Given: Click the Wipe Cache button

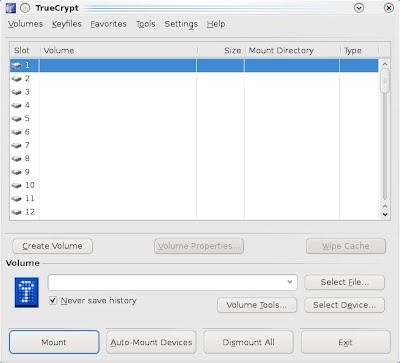Looking at the screenshot, I should click(x=346, y=246).
